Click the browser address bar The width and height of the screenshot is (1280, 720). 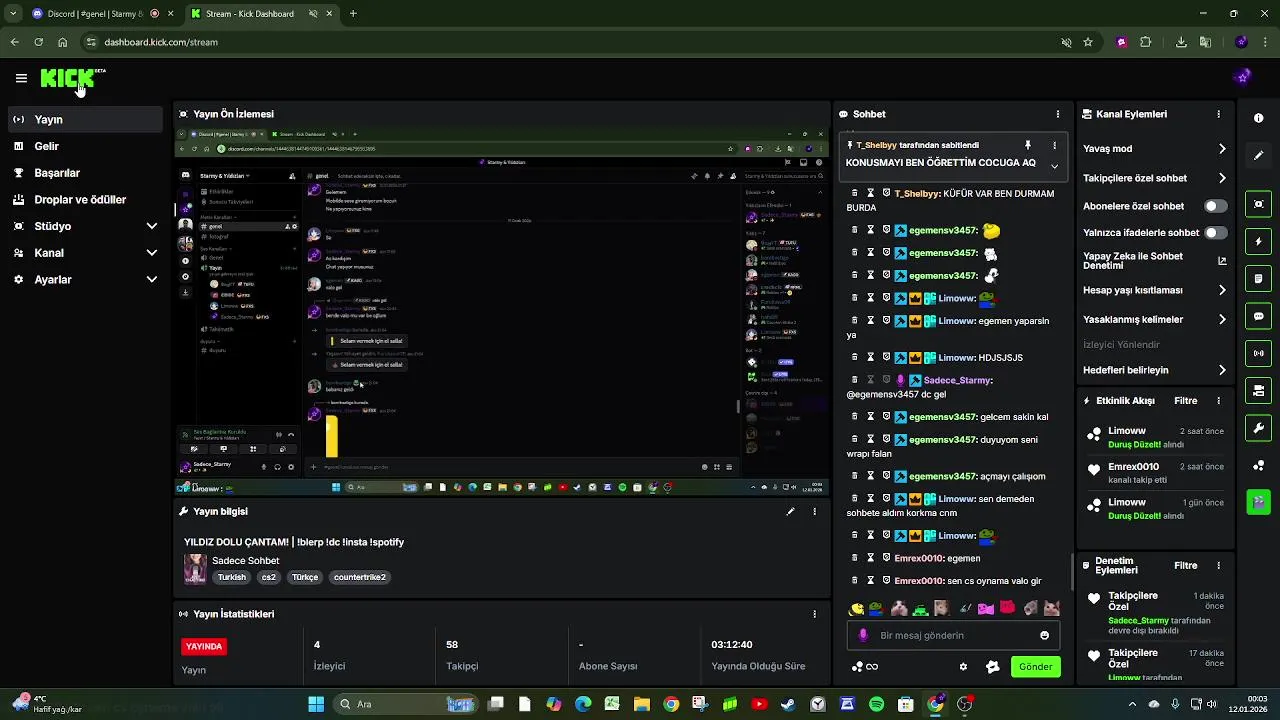coord(570,42)
